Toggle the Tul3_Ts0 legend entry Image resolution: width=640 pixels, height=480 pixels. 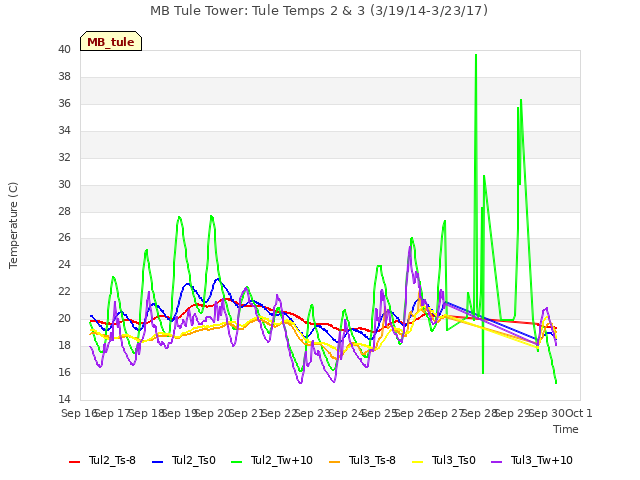pos(444,460)
